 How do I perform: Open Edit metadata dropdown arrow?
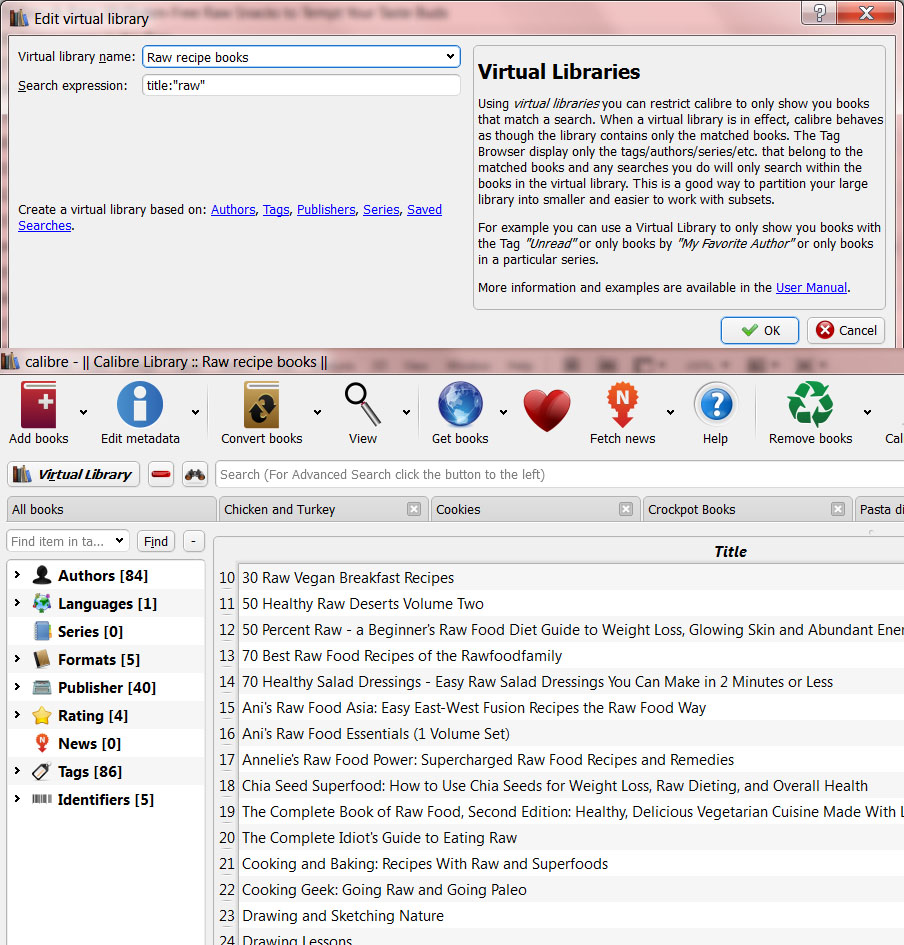pos(195,412)
